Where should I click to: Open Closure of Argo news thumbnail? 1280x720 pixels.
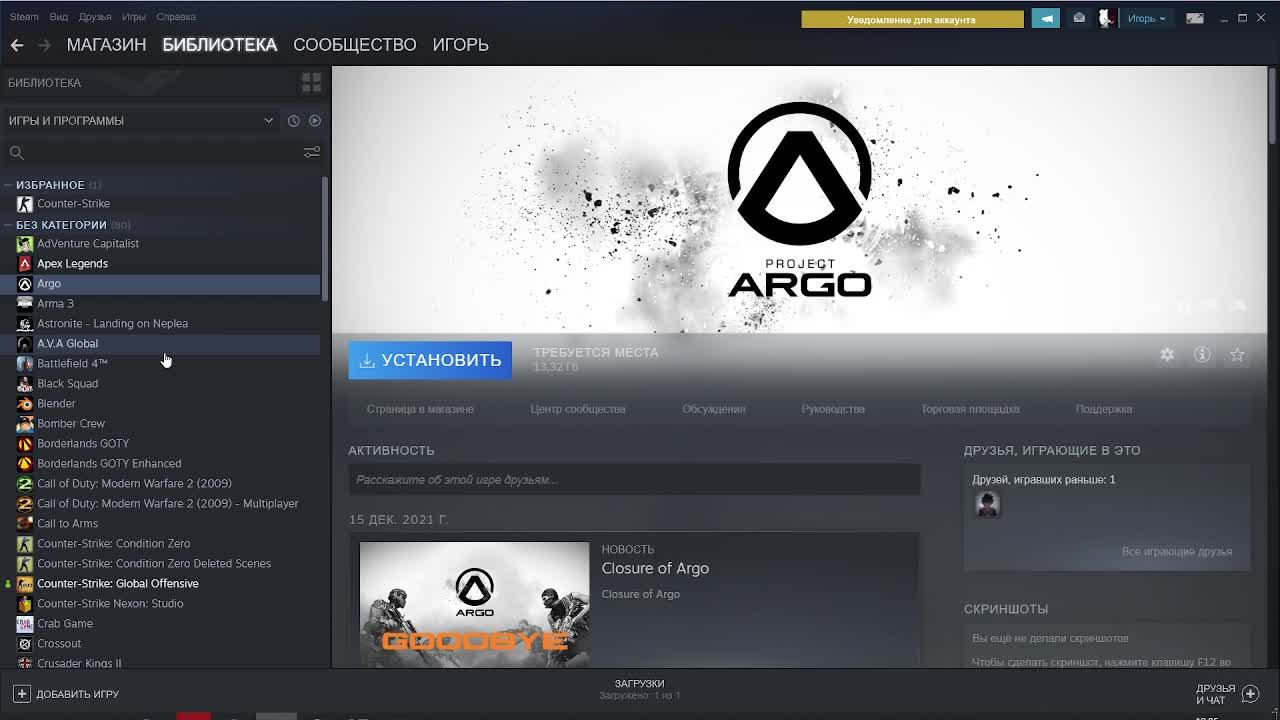click(474, 605)
